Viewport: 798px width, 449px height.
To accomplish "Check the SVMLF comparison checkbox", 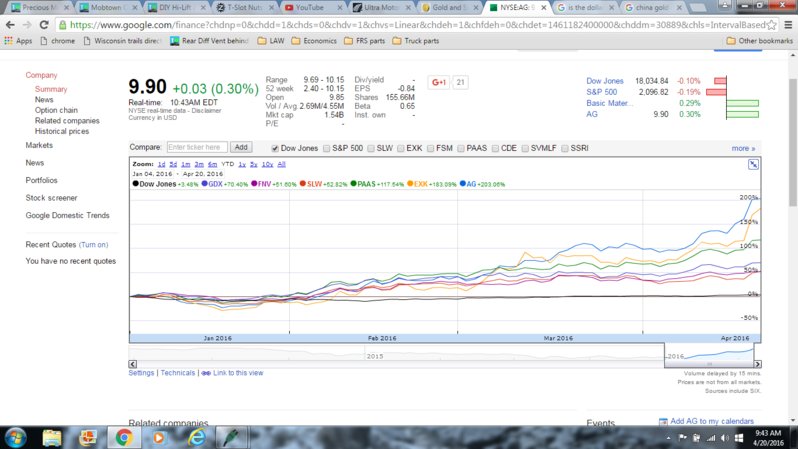I will click(x=525, y=148).
